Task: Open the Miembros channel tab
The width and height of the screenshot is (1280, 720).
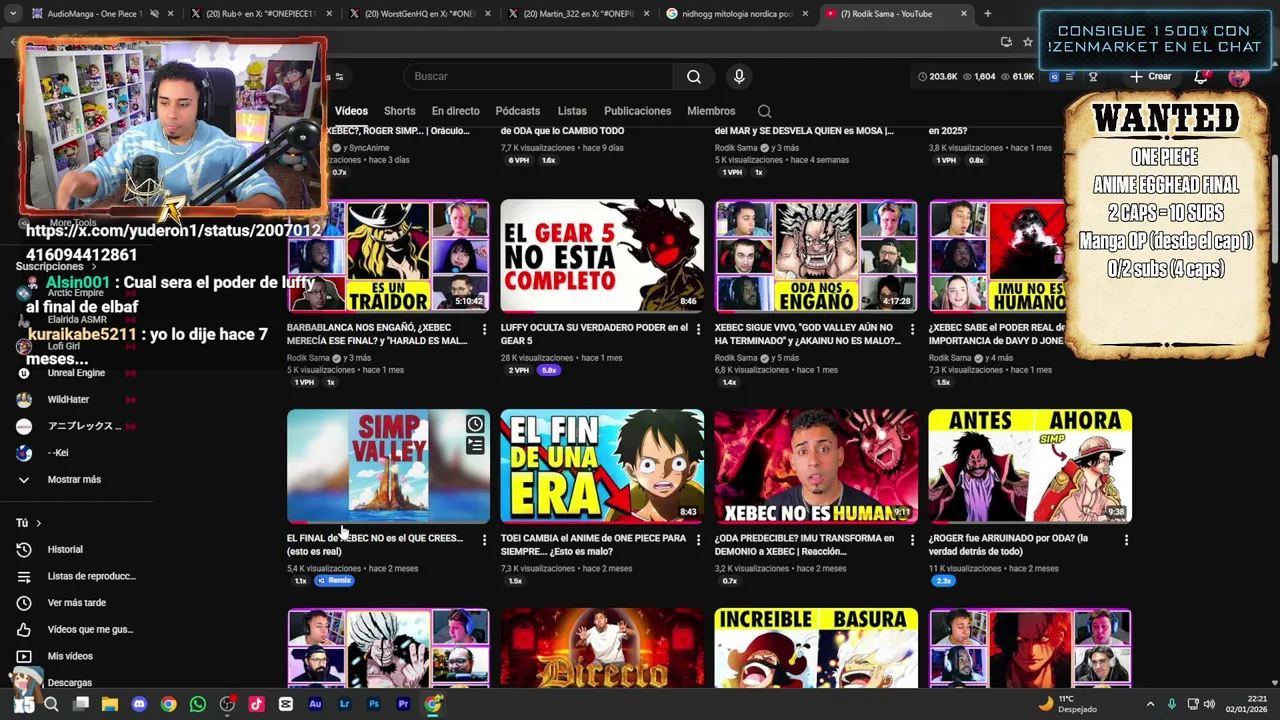Action: [711, 111]
